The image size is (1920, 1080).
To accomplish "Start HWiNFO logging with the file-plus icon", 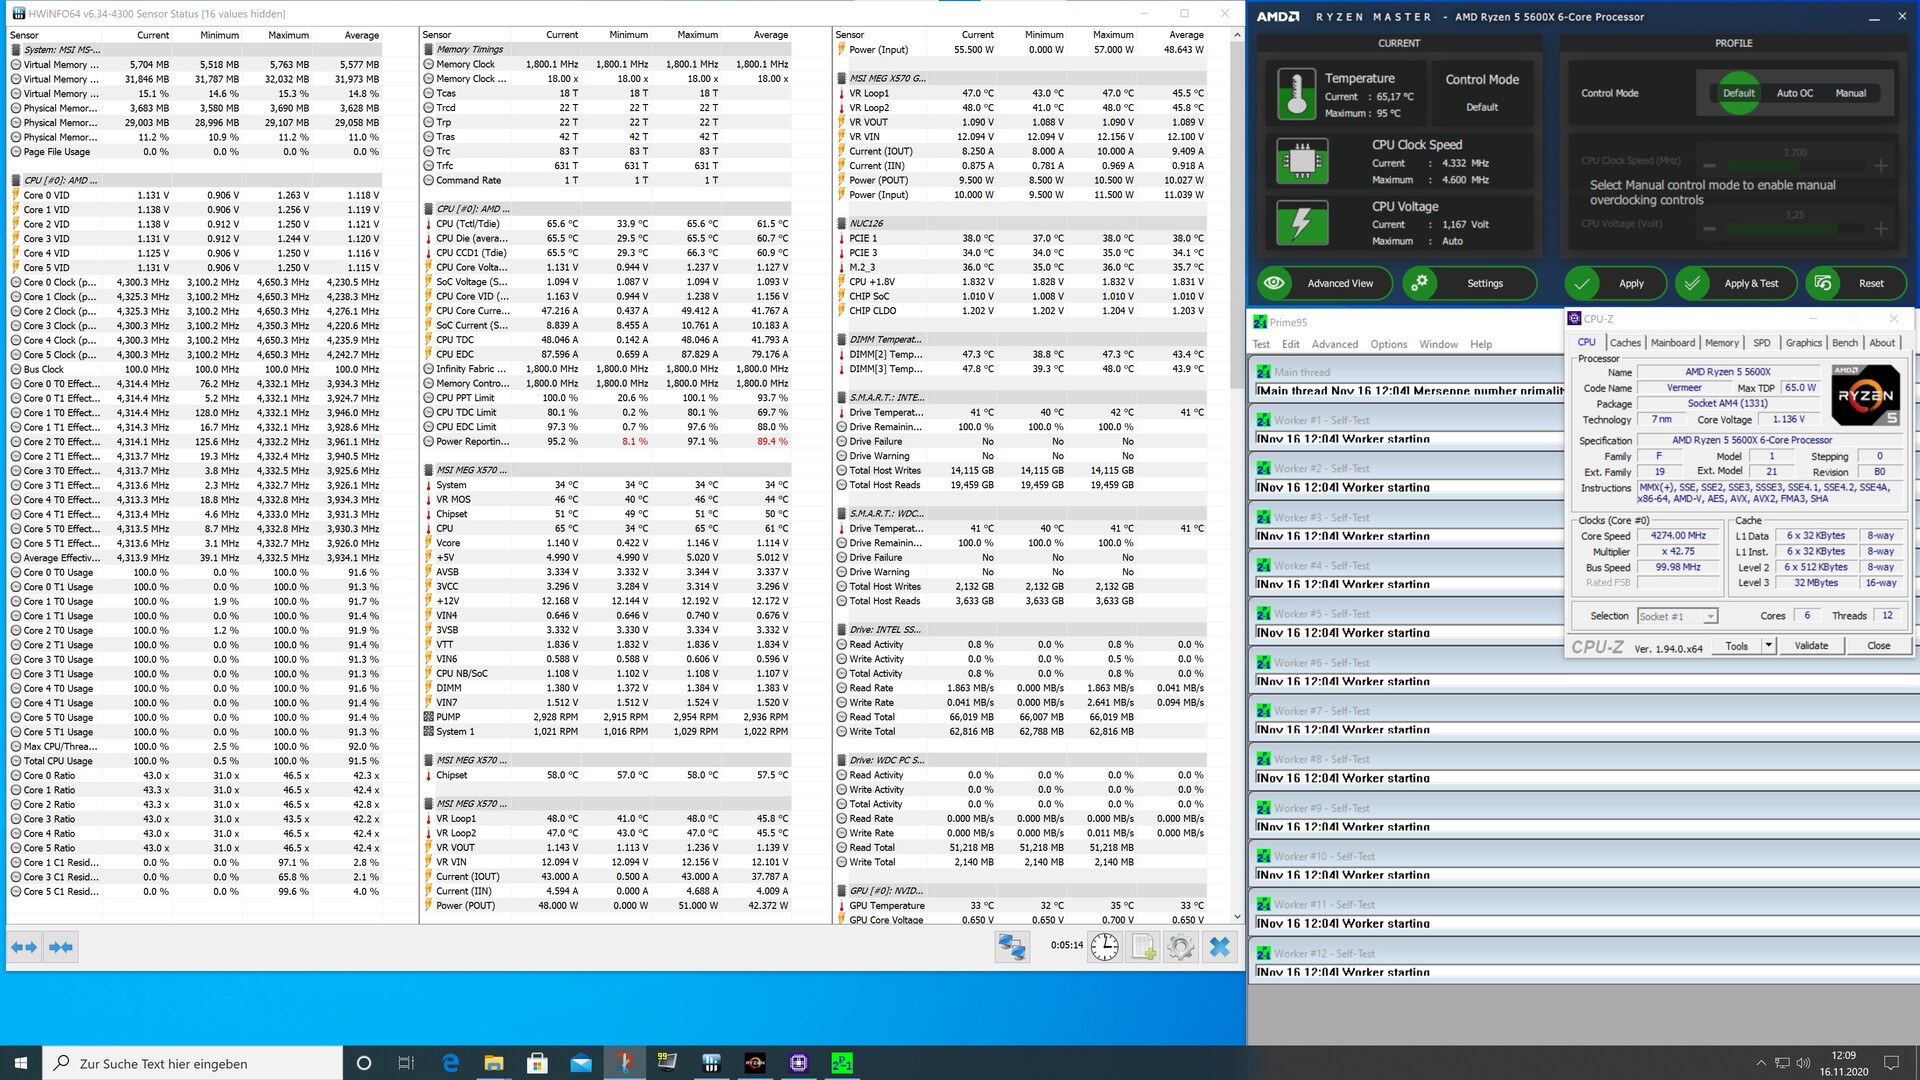I will coord(1143,947).
